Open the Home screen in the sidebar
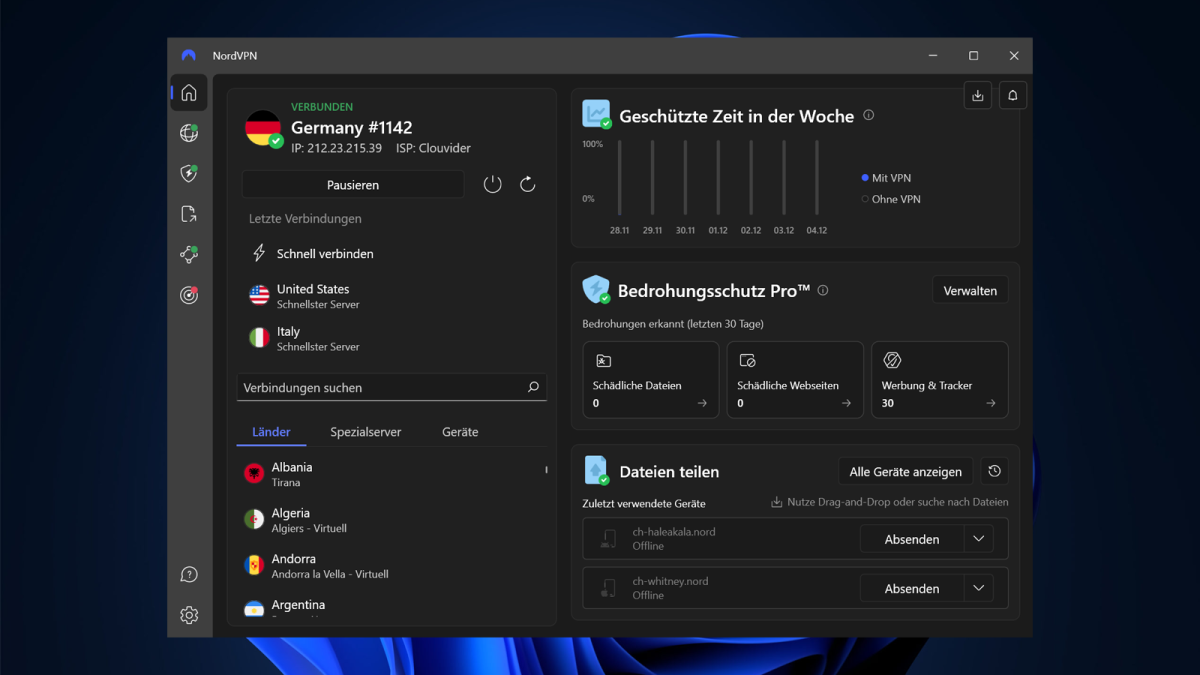Viewport: 1200px width, 675px height. coord(189,92)
